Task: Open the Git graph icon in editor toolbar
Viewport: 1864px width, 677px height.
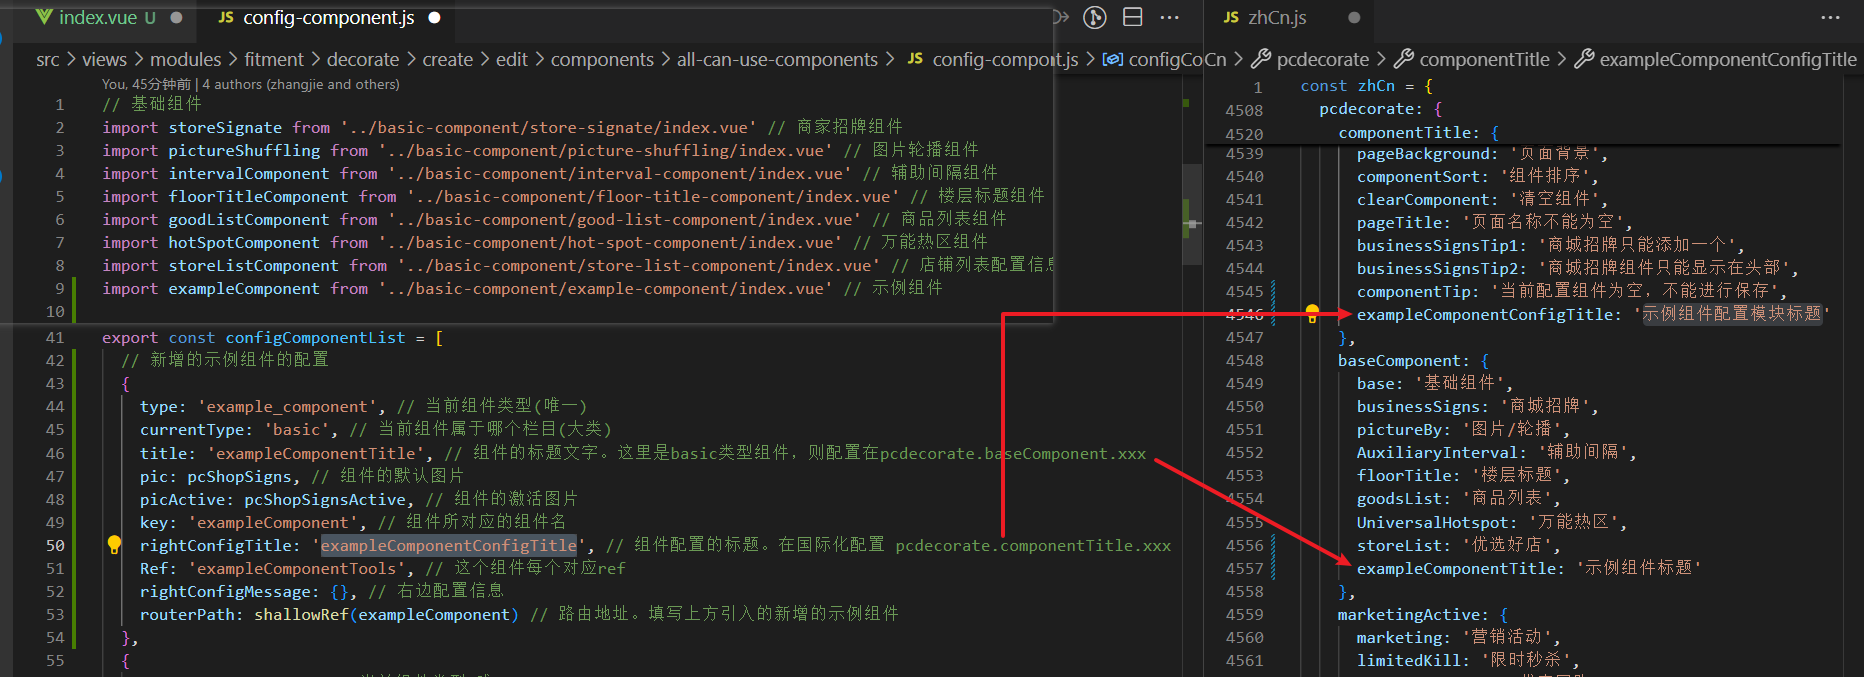Action: pos(1095,17)
